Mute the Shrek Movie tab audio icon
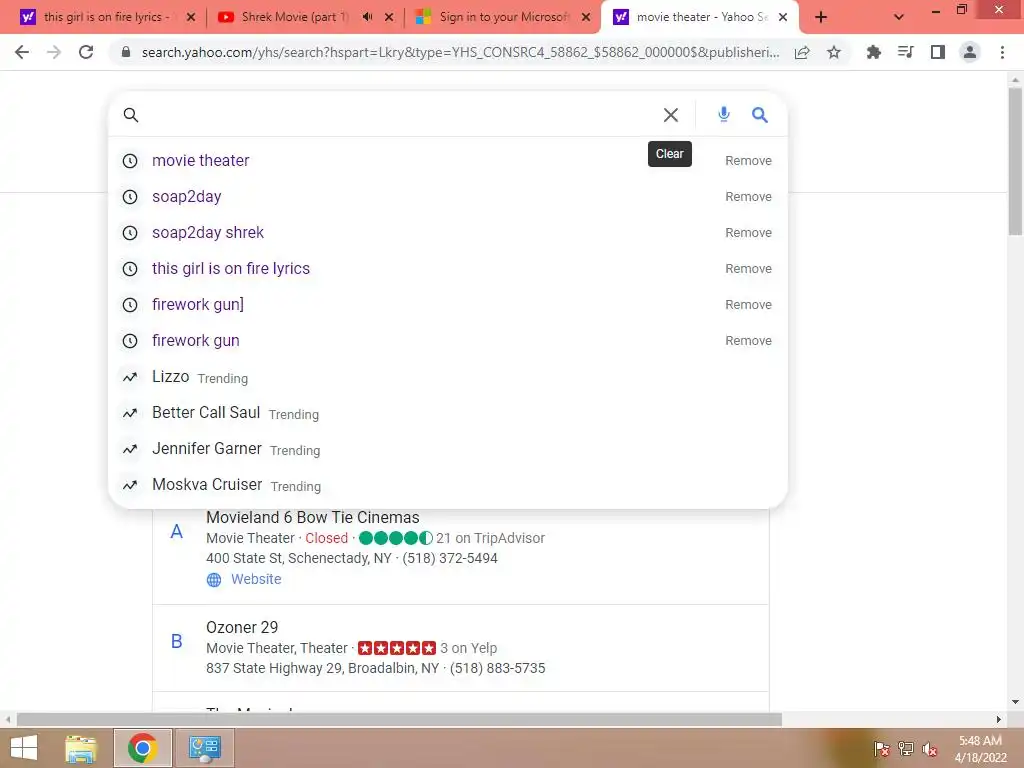Viewport: 1024px width, 768px height. click(368, 17)
